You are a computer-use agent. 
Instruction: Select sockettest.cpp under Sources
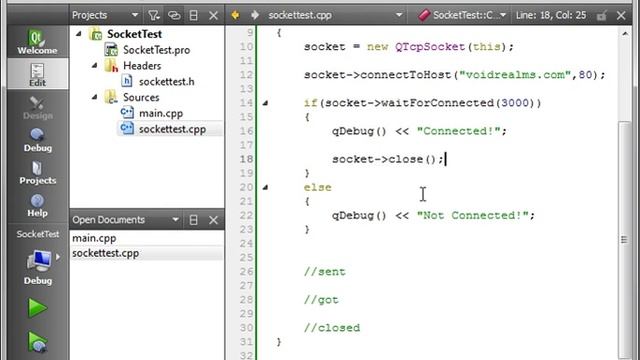(x=172, y=129)
